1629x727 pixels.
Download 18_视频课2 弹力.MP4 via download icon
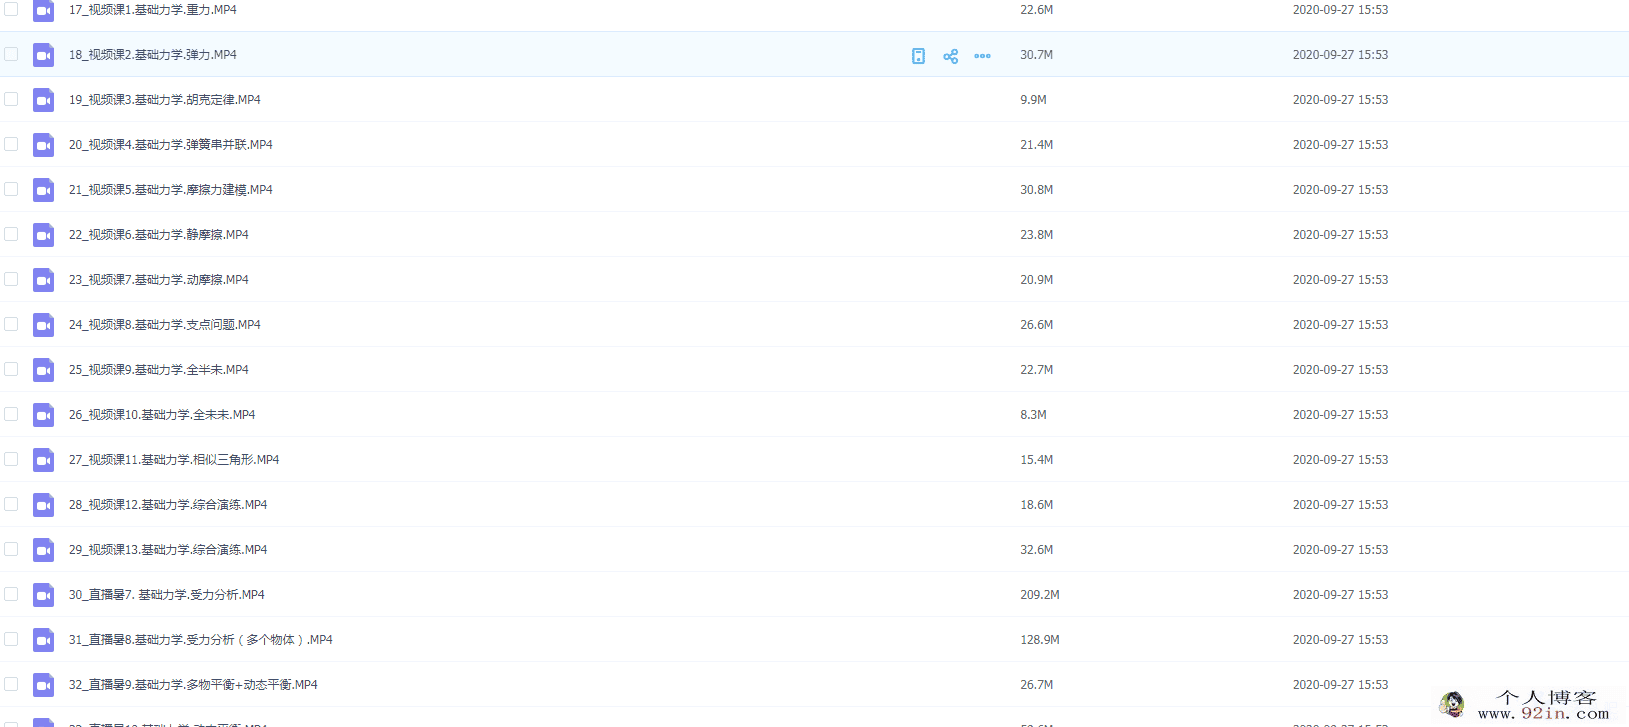[x=918, y=56]
